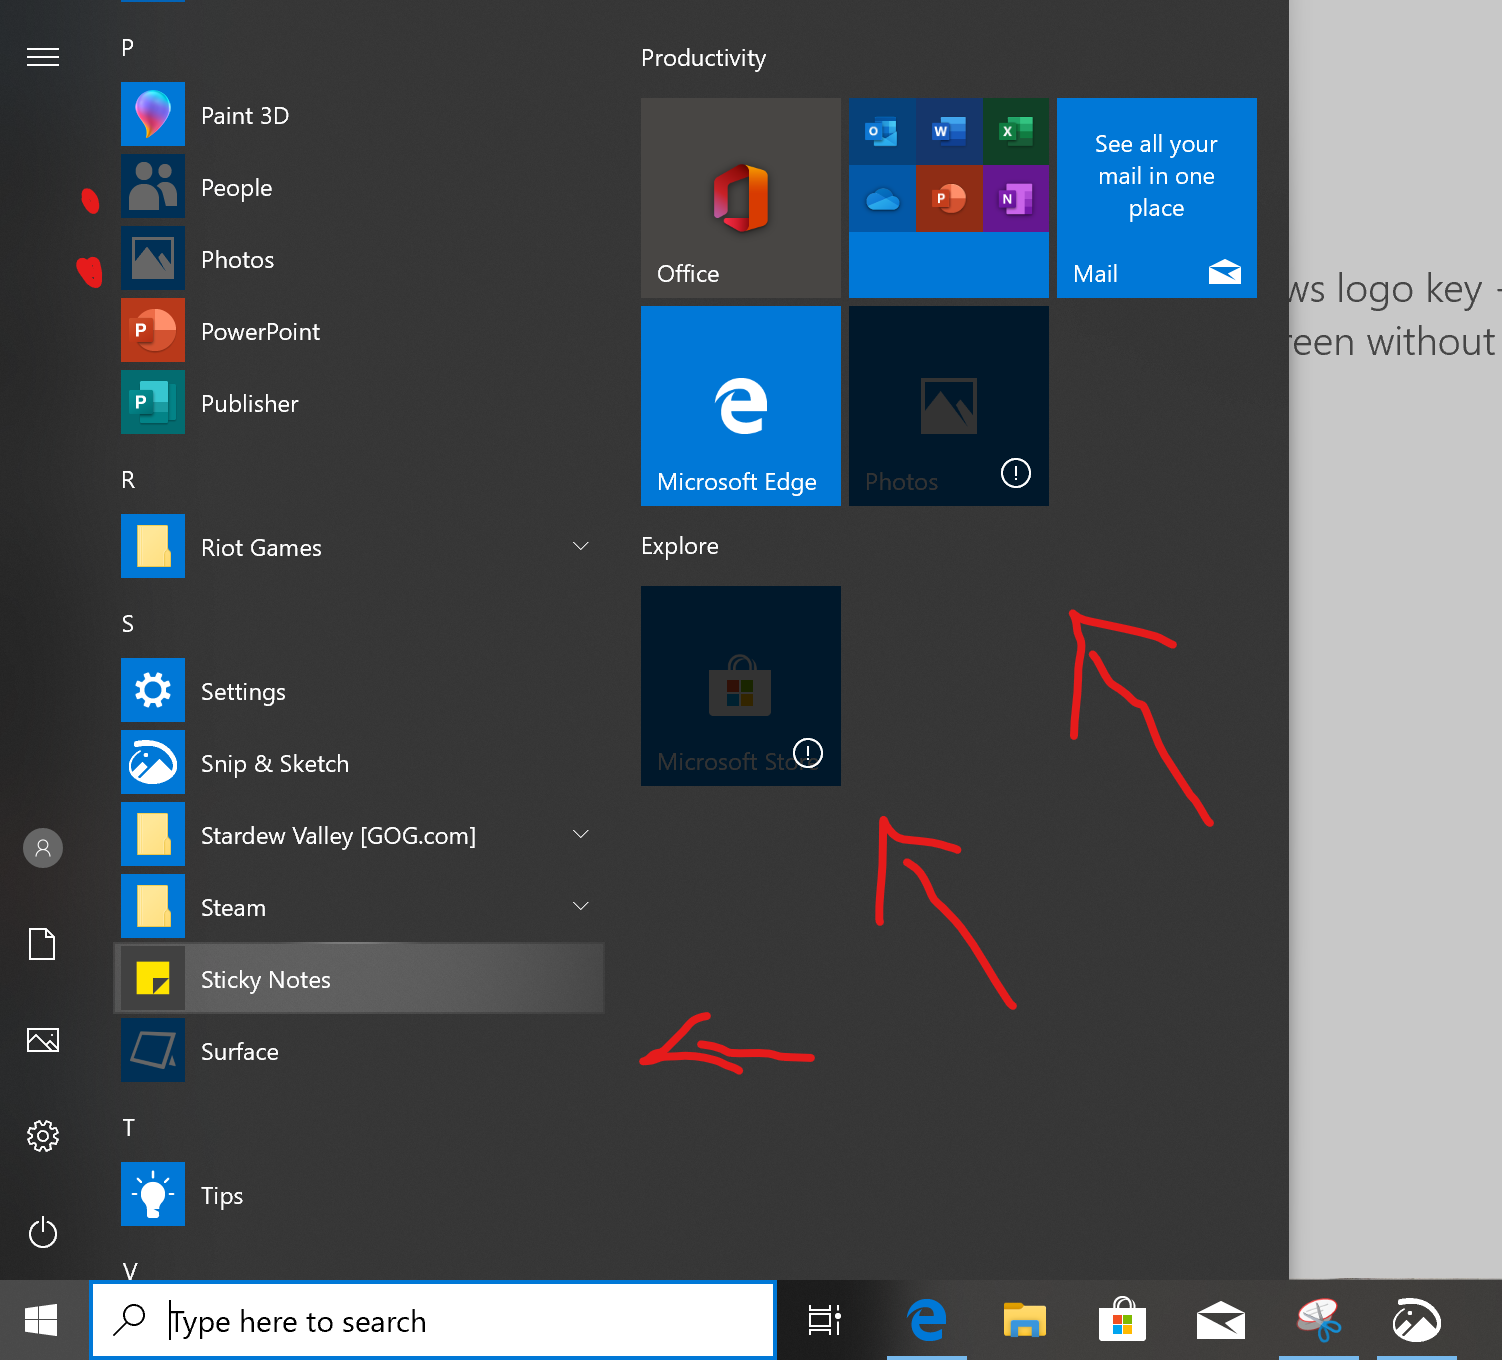Viewport: 1502px width, 1360px height.
Task: Open File Explorer from the taskbar
Action: point(1025,1320)
